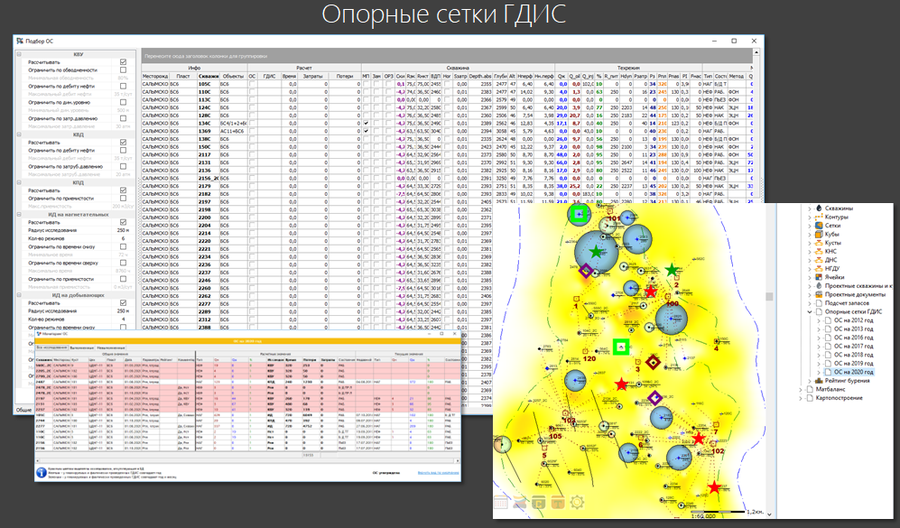Image resolution: width=900 pixels, height=528 pixels.
Task: Click the blue info icon in monitoring window
Action: click(41, 473)
